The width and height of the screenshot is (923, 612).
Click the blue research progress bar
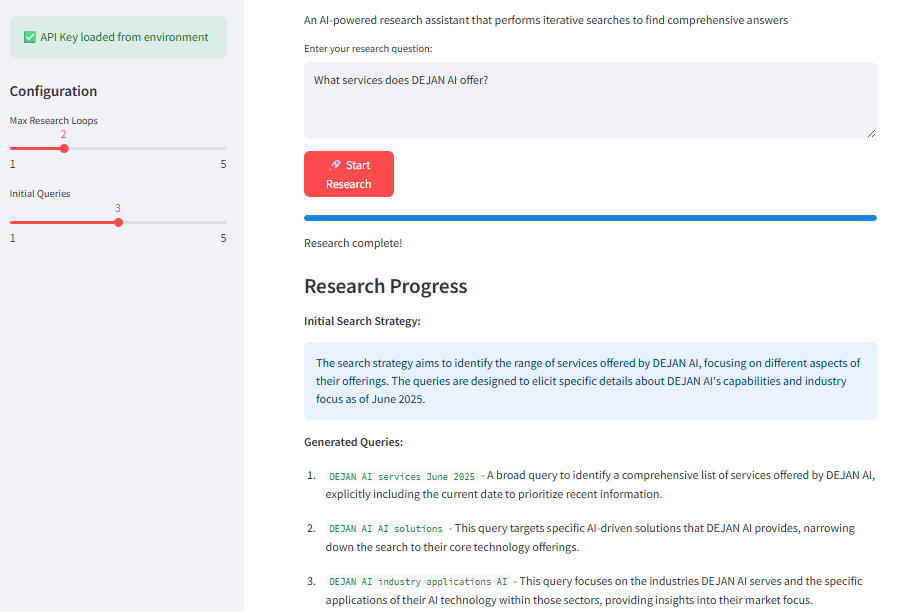[590, 218]
